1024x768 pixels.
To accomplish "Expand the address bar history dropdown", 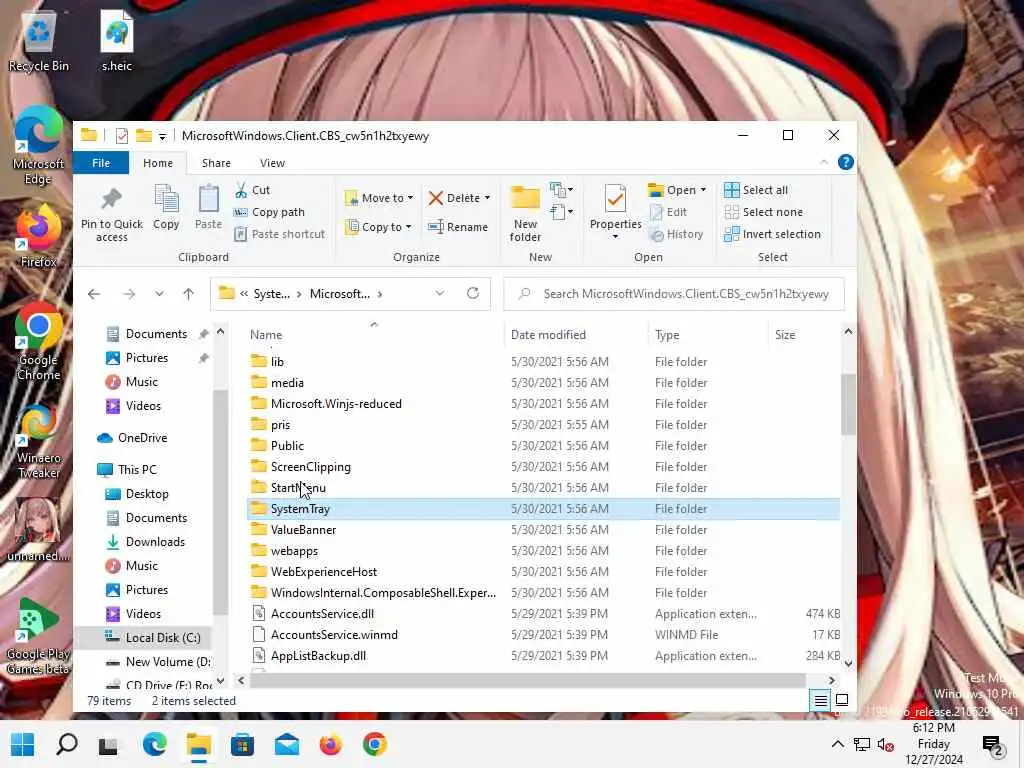I will [x=440, y=293].
